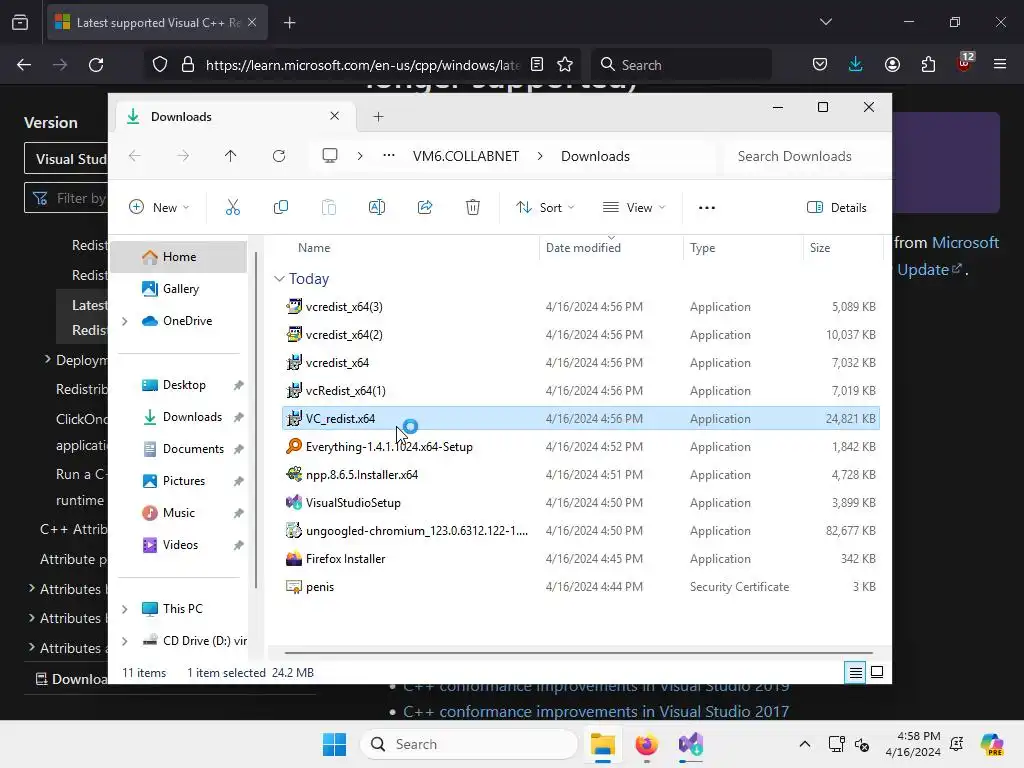The image size is (1024, 768).
Task: Bookmark this page with the star icon
Action: (x=565, y=65)
